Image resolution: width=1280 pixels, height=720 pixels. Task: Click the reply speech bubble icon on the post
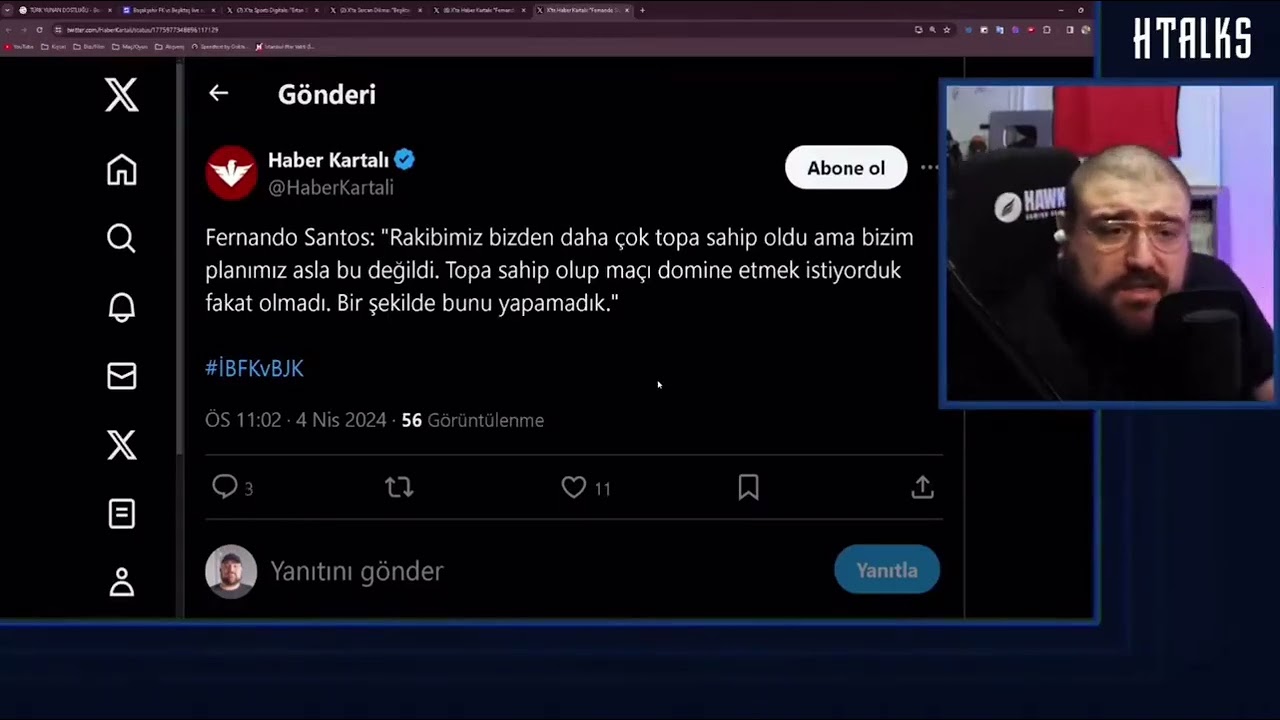pos(225,487)
